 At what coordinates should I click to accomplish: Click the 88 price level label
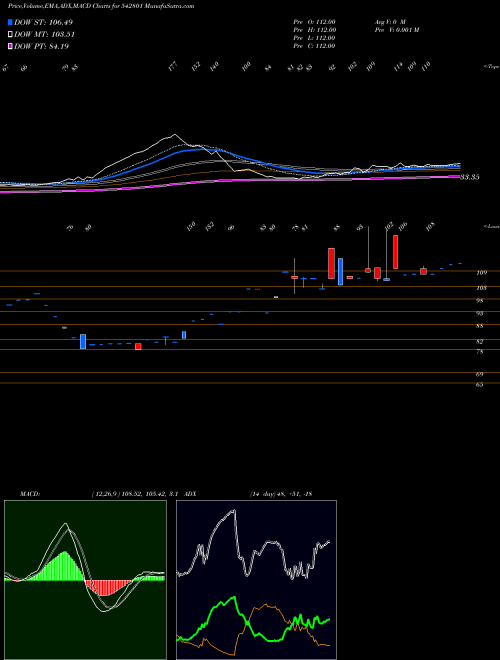pyautogui.click(x=479, y=326)
